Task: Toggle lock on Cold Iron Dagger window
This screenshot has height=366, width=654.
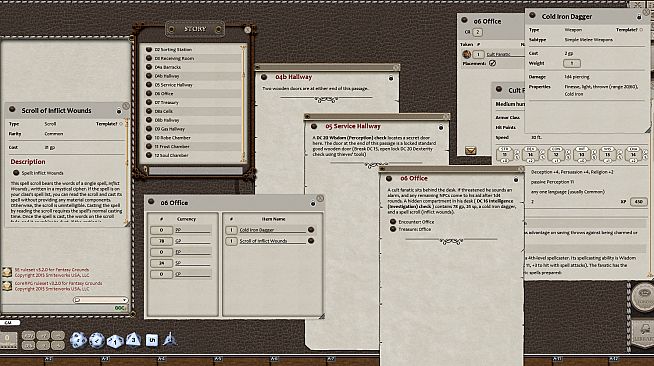Action: [x=639, y=17]
